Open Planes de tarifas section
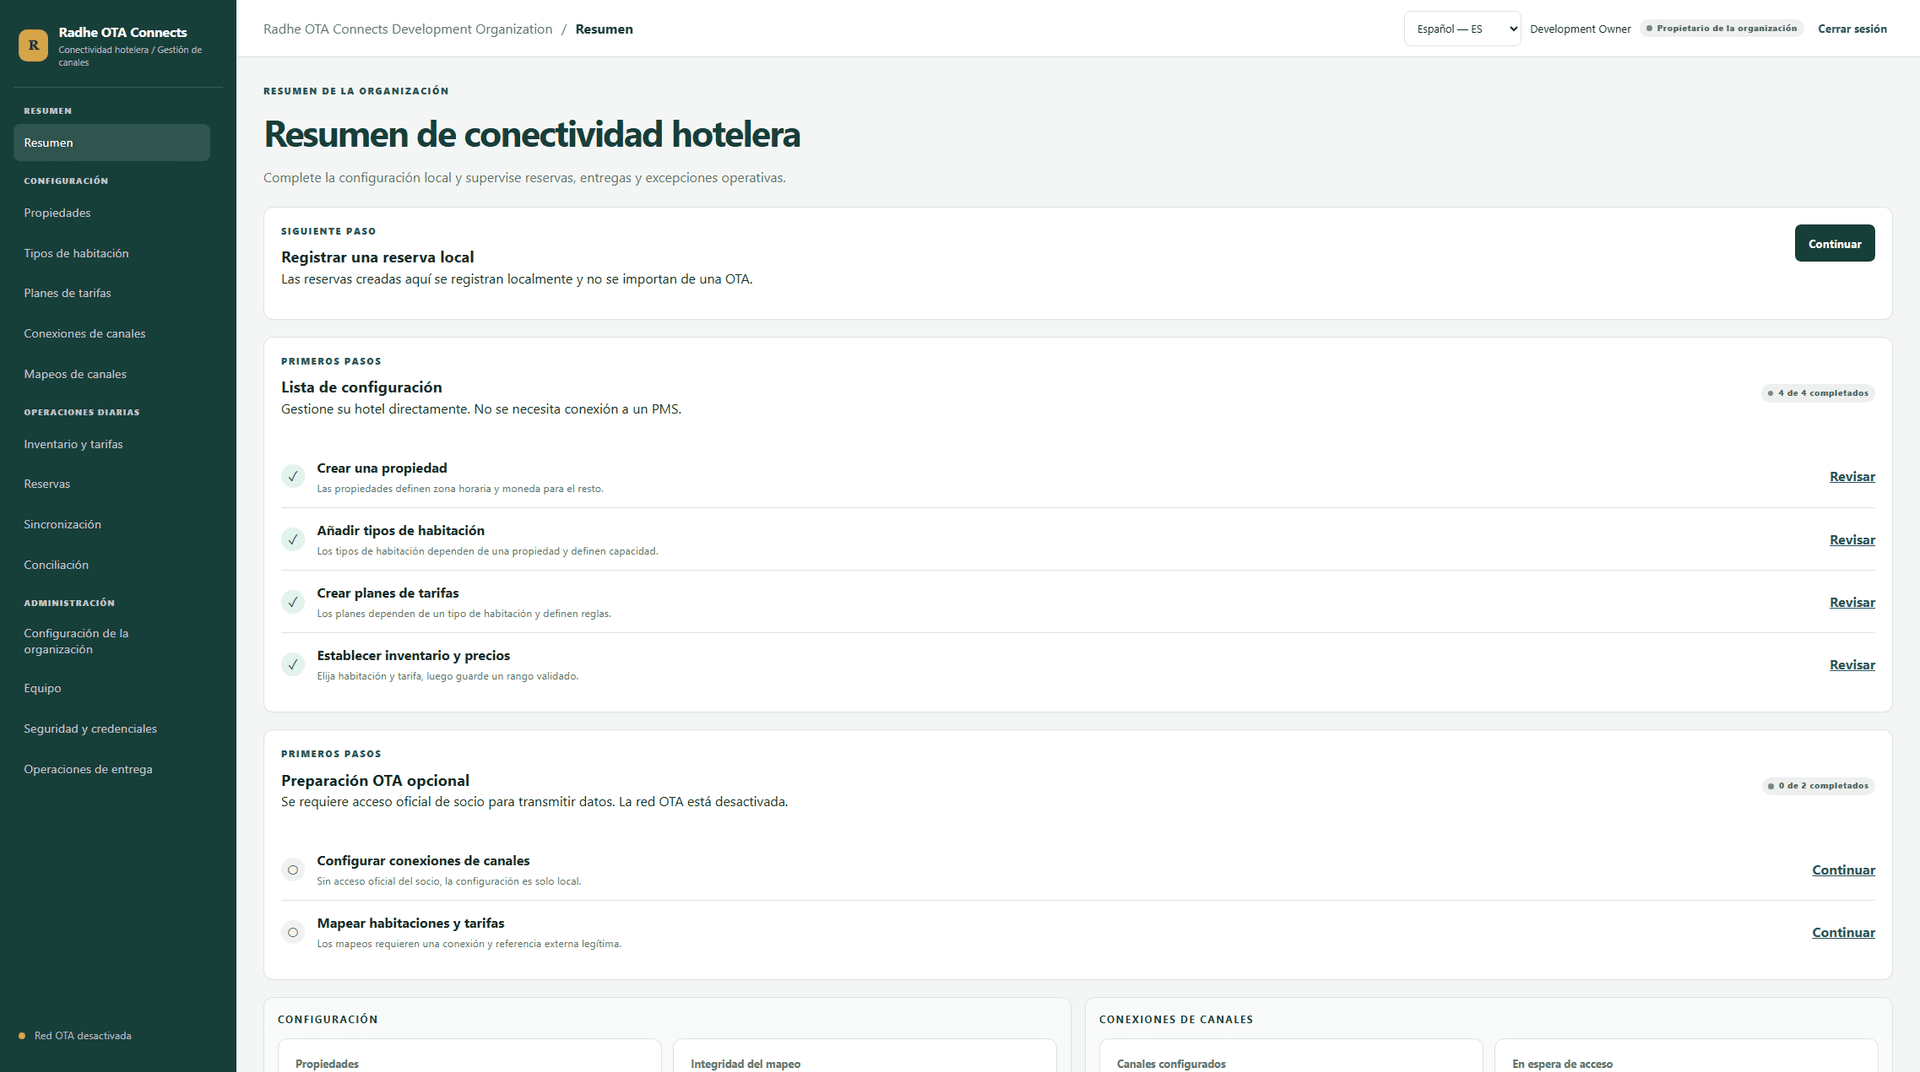The image size is (1920, 1072). [112, 293]
